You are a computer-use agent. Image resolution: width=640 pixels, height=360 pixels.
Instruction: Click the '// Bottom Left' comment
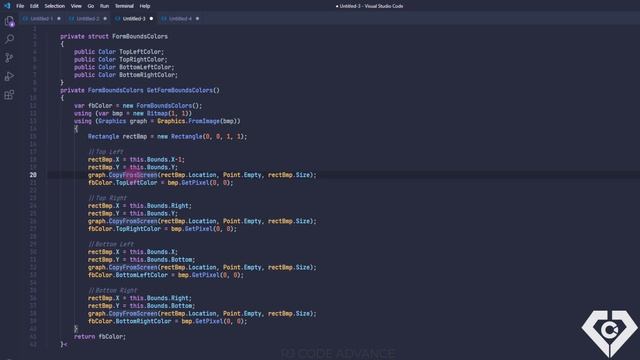point(111,244)
